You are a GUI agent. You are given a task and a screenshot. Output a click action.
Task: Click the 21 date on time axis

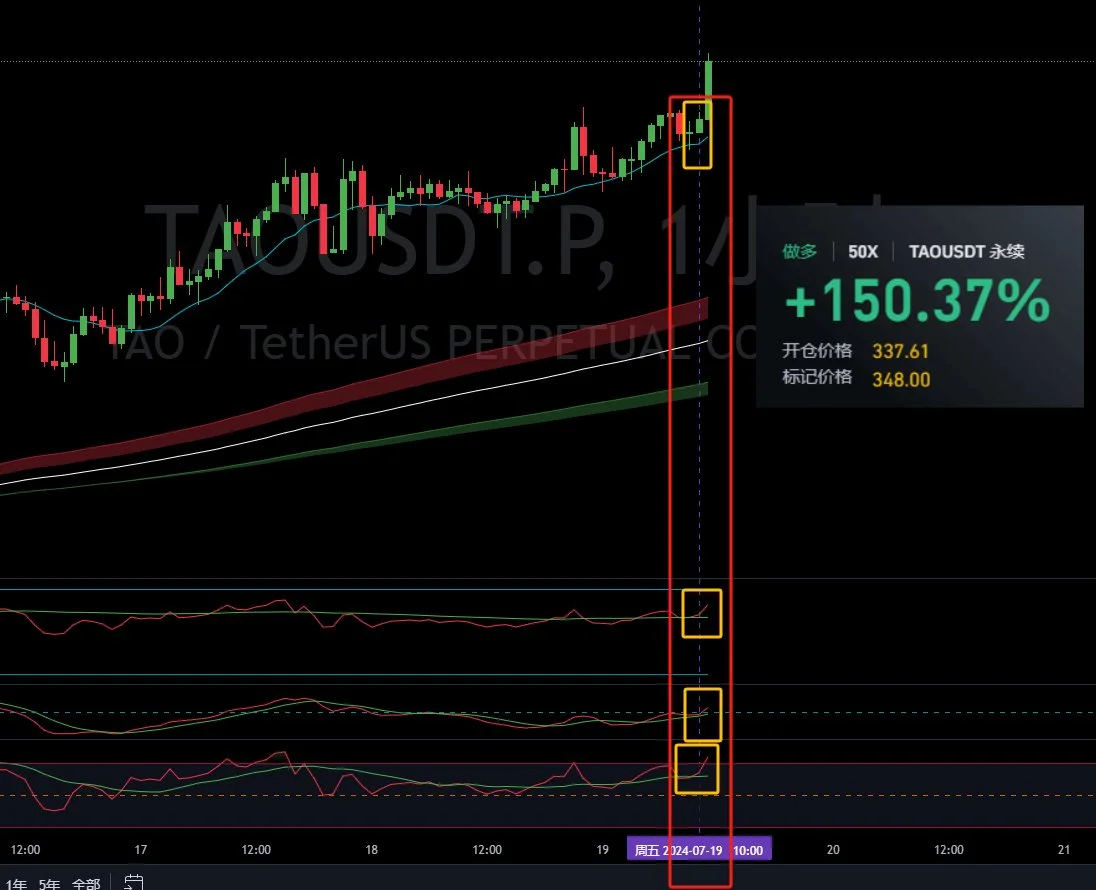[1064, 849]
